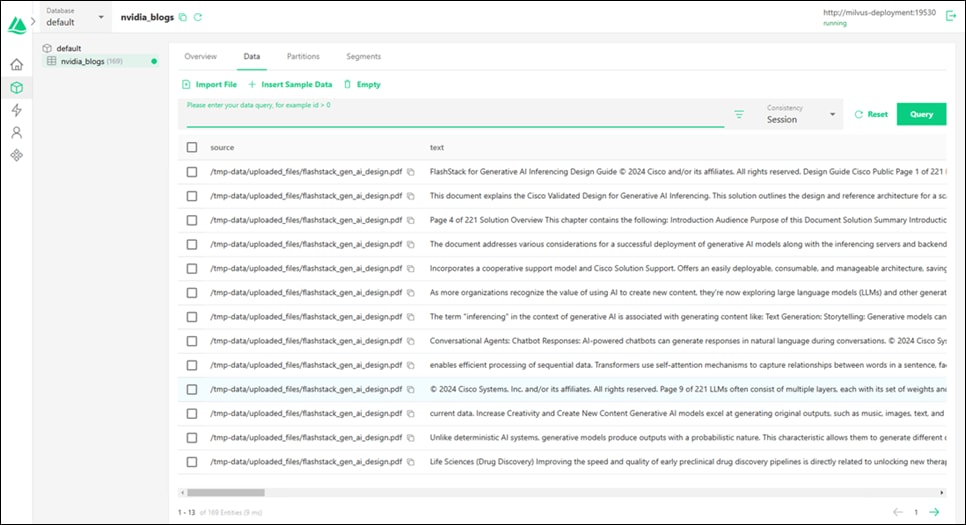Screen dimensions: 966x525
Task: Go to previous page arrow
Action: click(898, 512)
